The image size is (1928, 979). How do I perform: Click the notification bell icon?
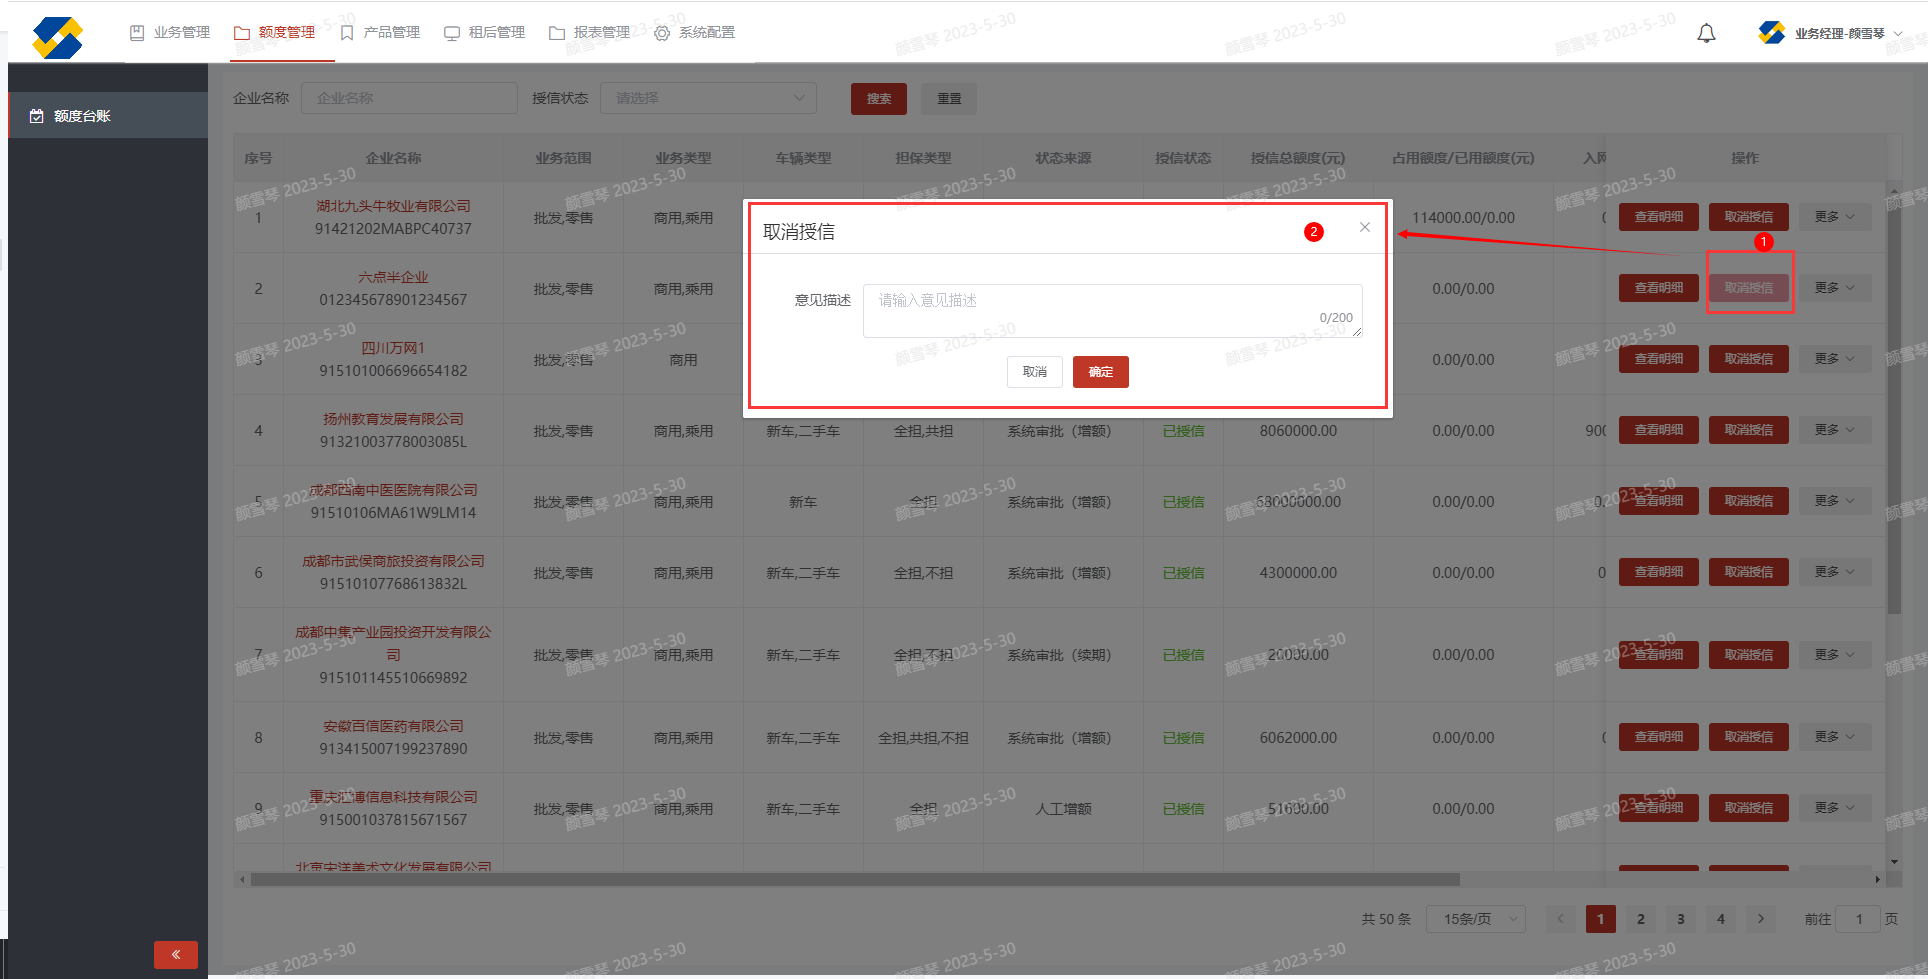click(1706, 33)
